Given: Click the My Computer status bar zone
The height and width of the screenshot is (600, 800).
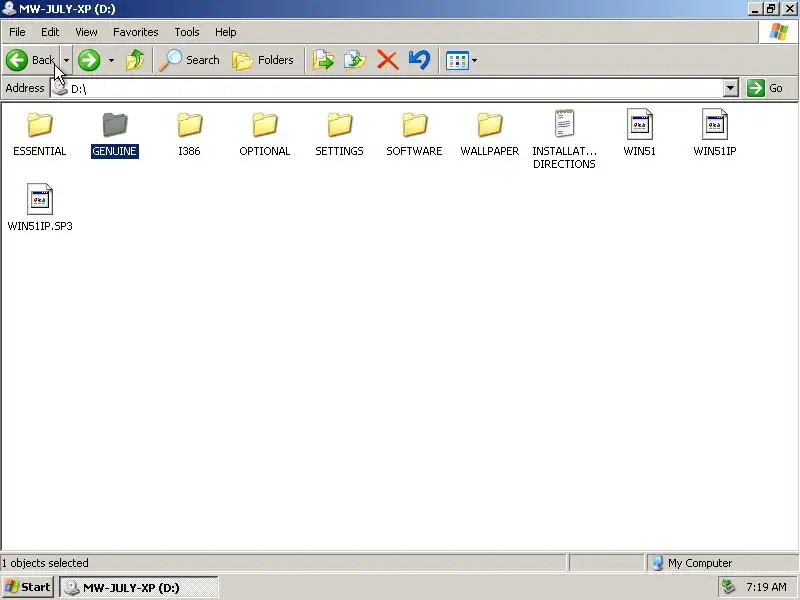Looking at the screenshot, I should click(722, 563).
